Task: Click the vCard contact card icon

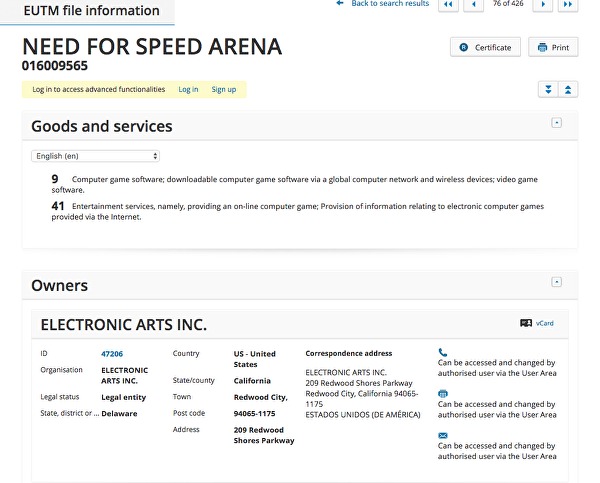Action: (527, 323)
